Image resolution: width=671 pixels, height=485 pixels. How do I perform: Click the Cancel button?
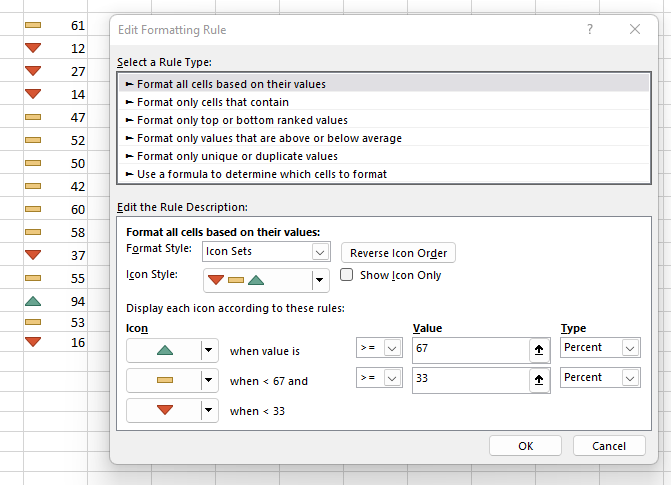[609, 446]
